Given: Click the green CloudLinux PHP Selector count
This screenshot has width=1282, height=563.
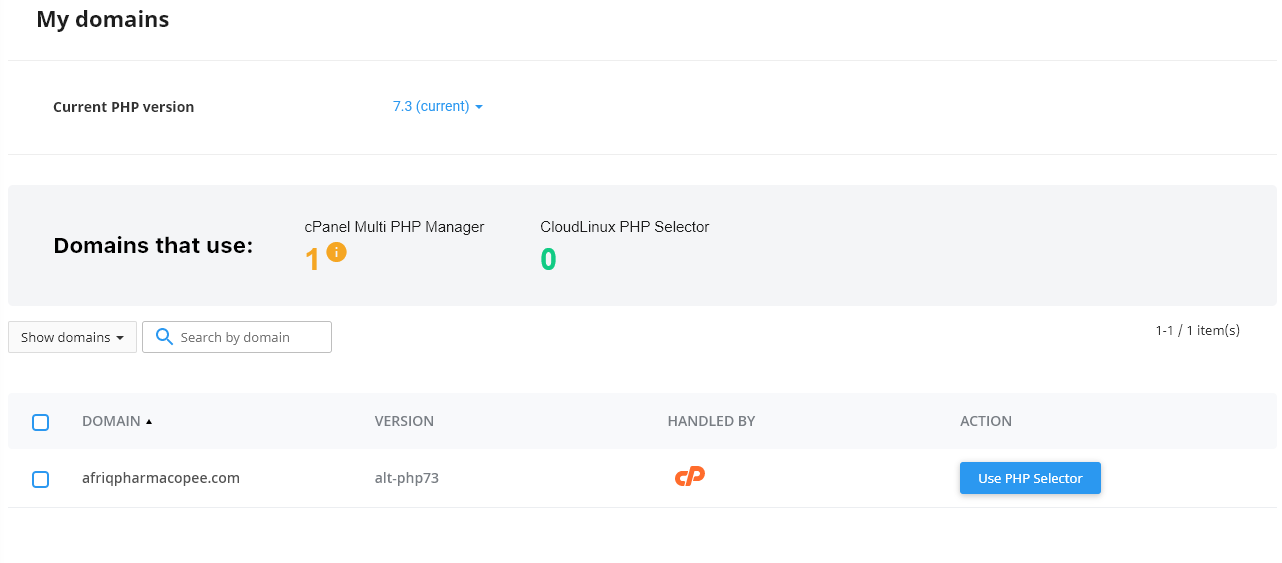Looking at the screenshot, I should pos(548,260).
